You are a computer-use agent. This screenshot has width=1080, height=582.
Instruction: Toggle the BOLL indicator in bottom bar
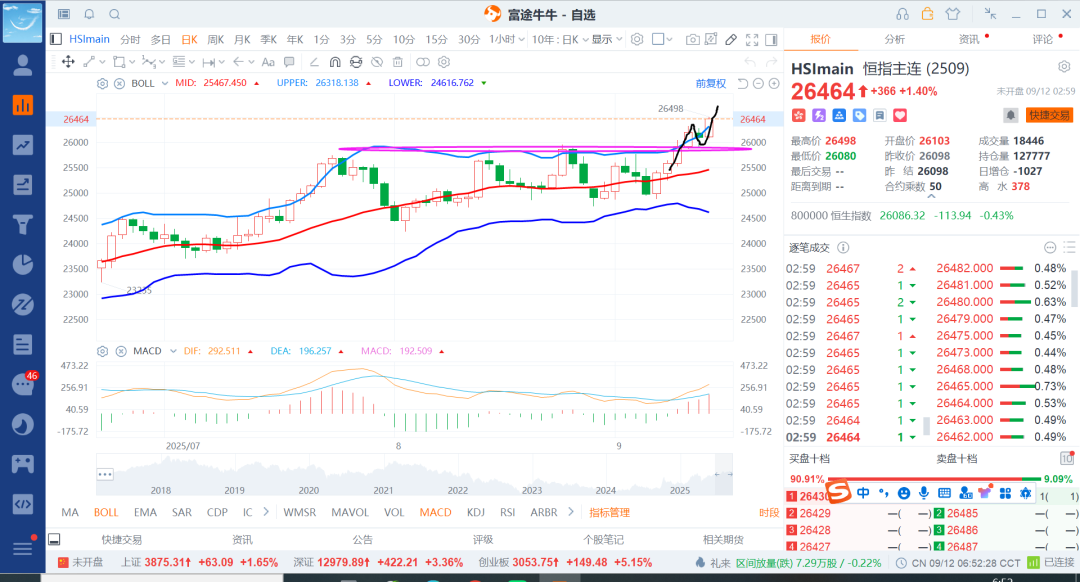coord(106,512)
